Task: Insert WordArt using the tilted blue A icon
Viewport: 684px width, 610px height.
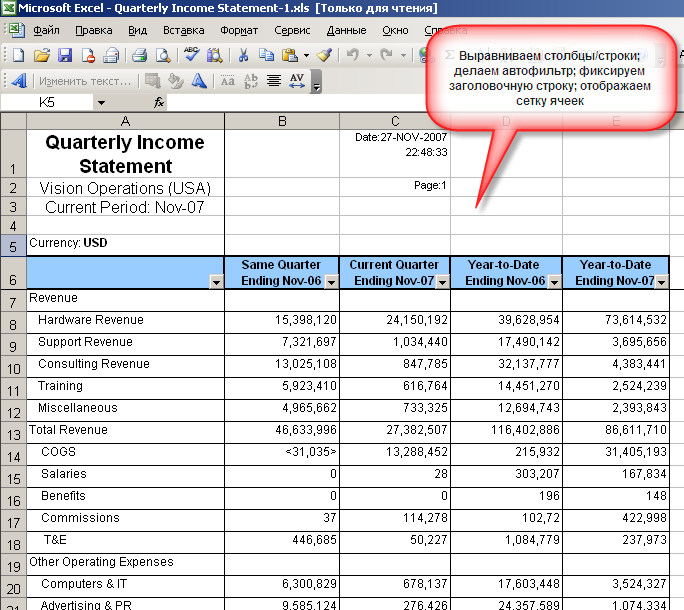Action: point(19,81)
